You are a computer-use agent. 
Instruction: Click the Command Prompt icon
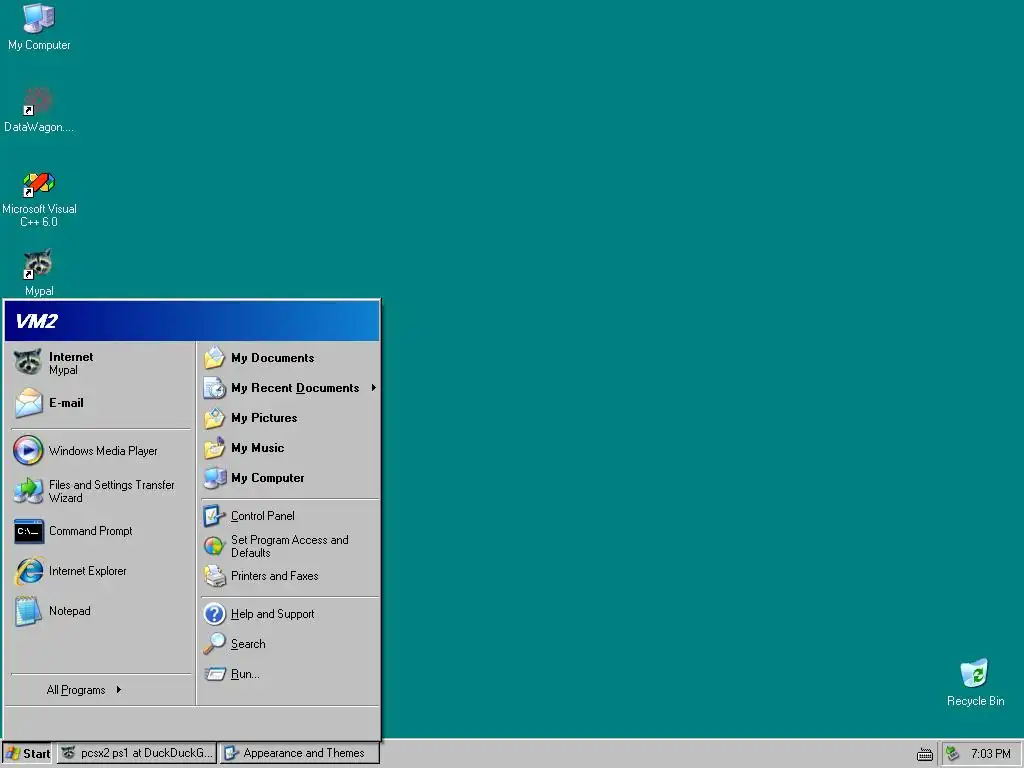(29, 531)
